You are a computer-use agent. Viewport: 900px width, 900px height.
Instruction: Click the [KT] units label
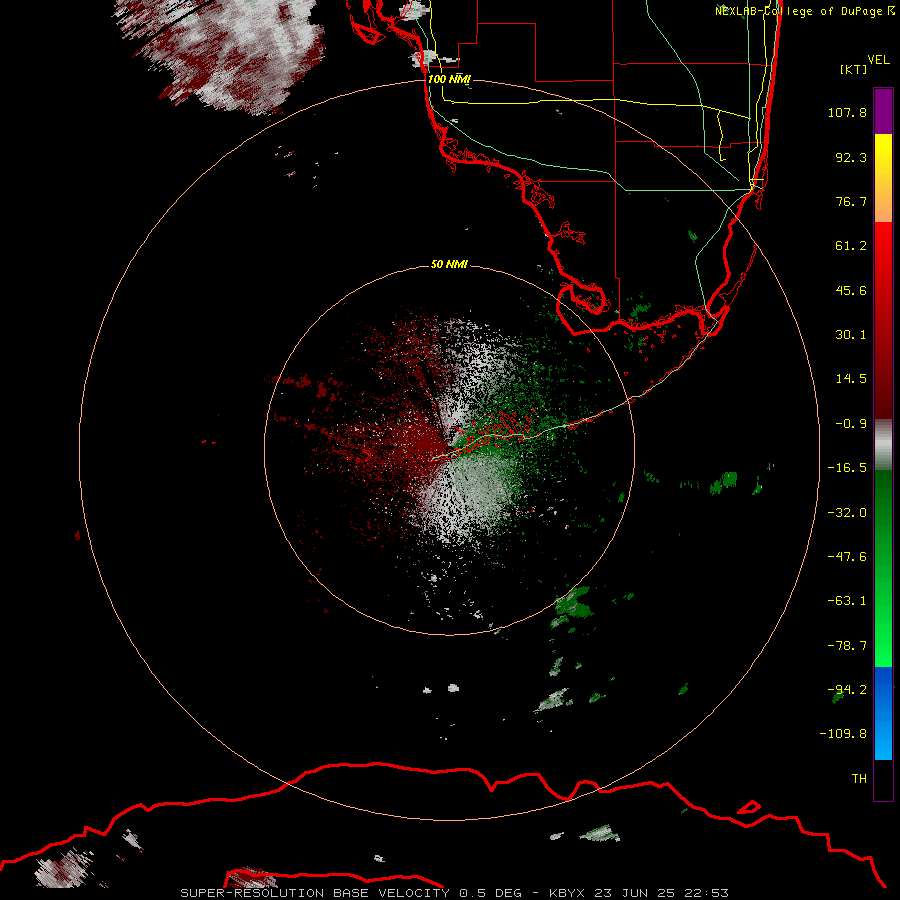pyautogui.click(x=853, y=69)
